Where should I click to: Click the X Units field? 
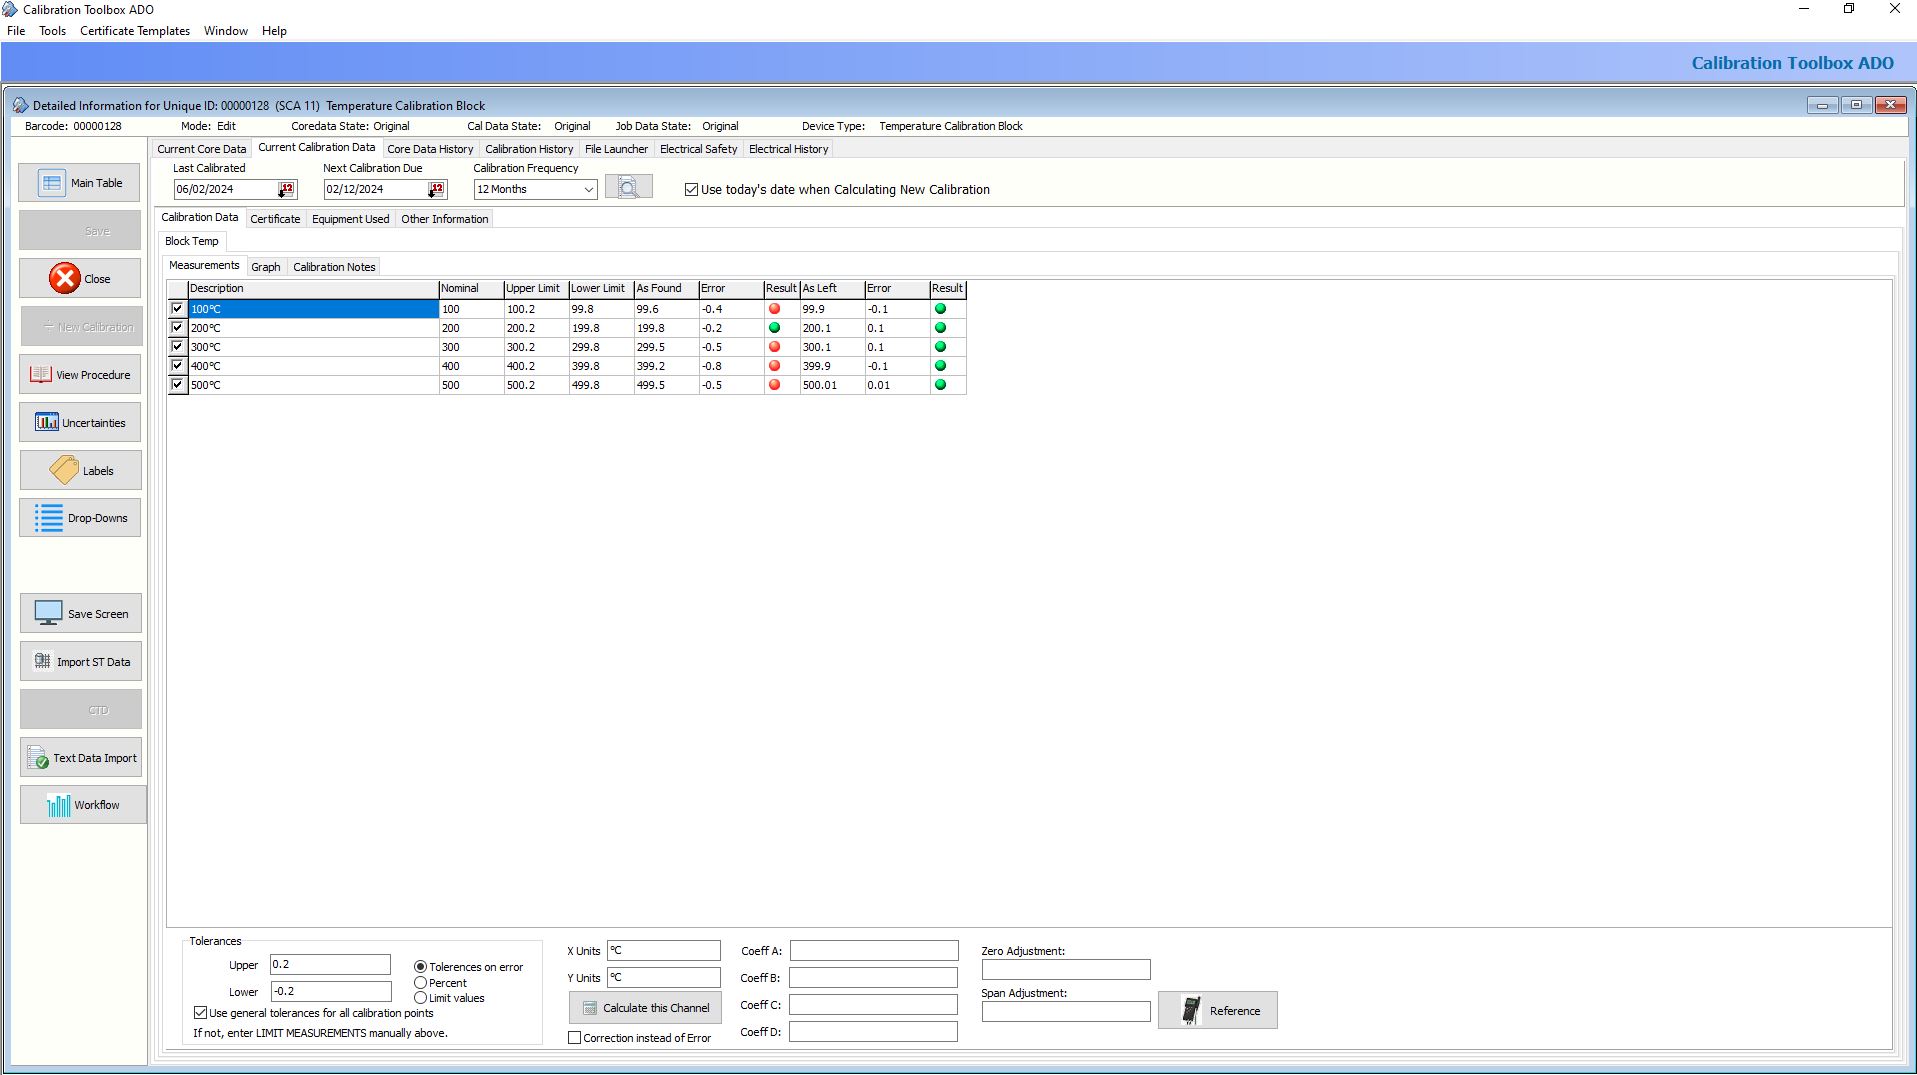pyautogui.click(x=664, y=951)
